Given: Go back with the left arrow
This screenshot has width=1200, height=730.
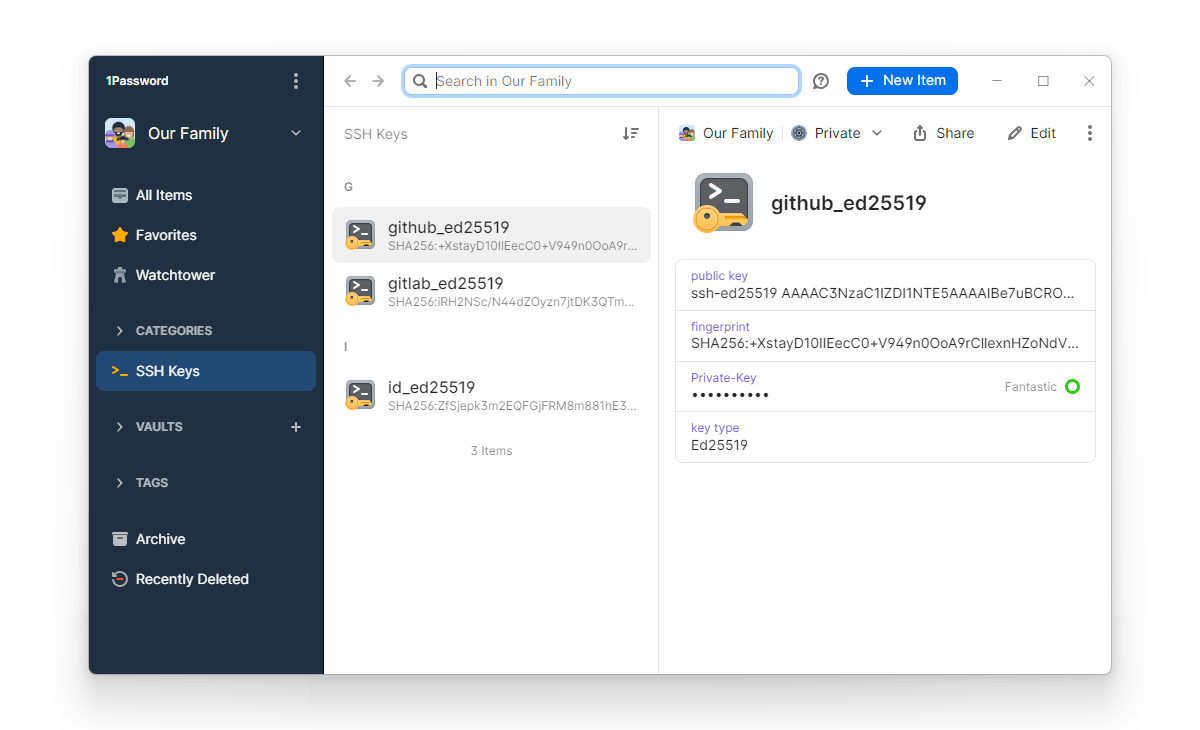Looking at the screenshot, I should point(350,81).
